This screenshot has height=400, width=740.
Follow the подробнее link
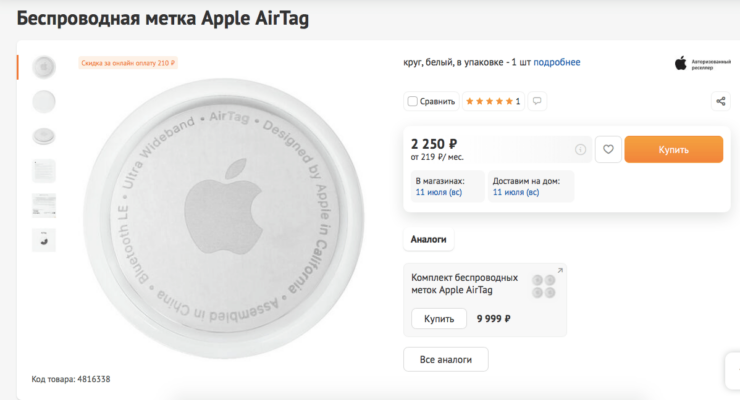556,62
